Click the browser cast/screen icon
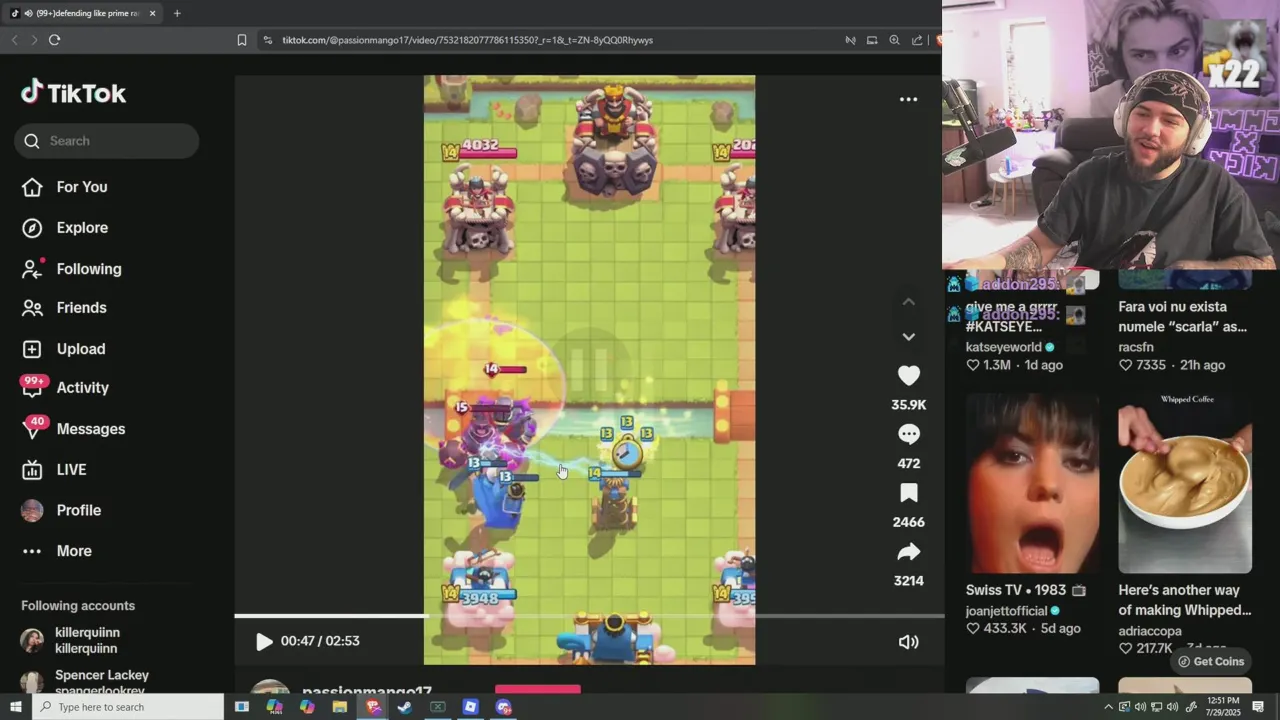The image size is (1280, 720). click(x=872, y=40)
